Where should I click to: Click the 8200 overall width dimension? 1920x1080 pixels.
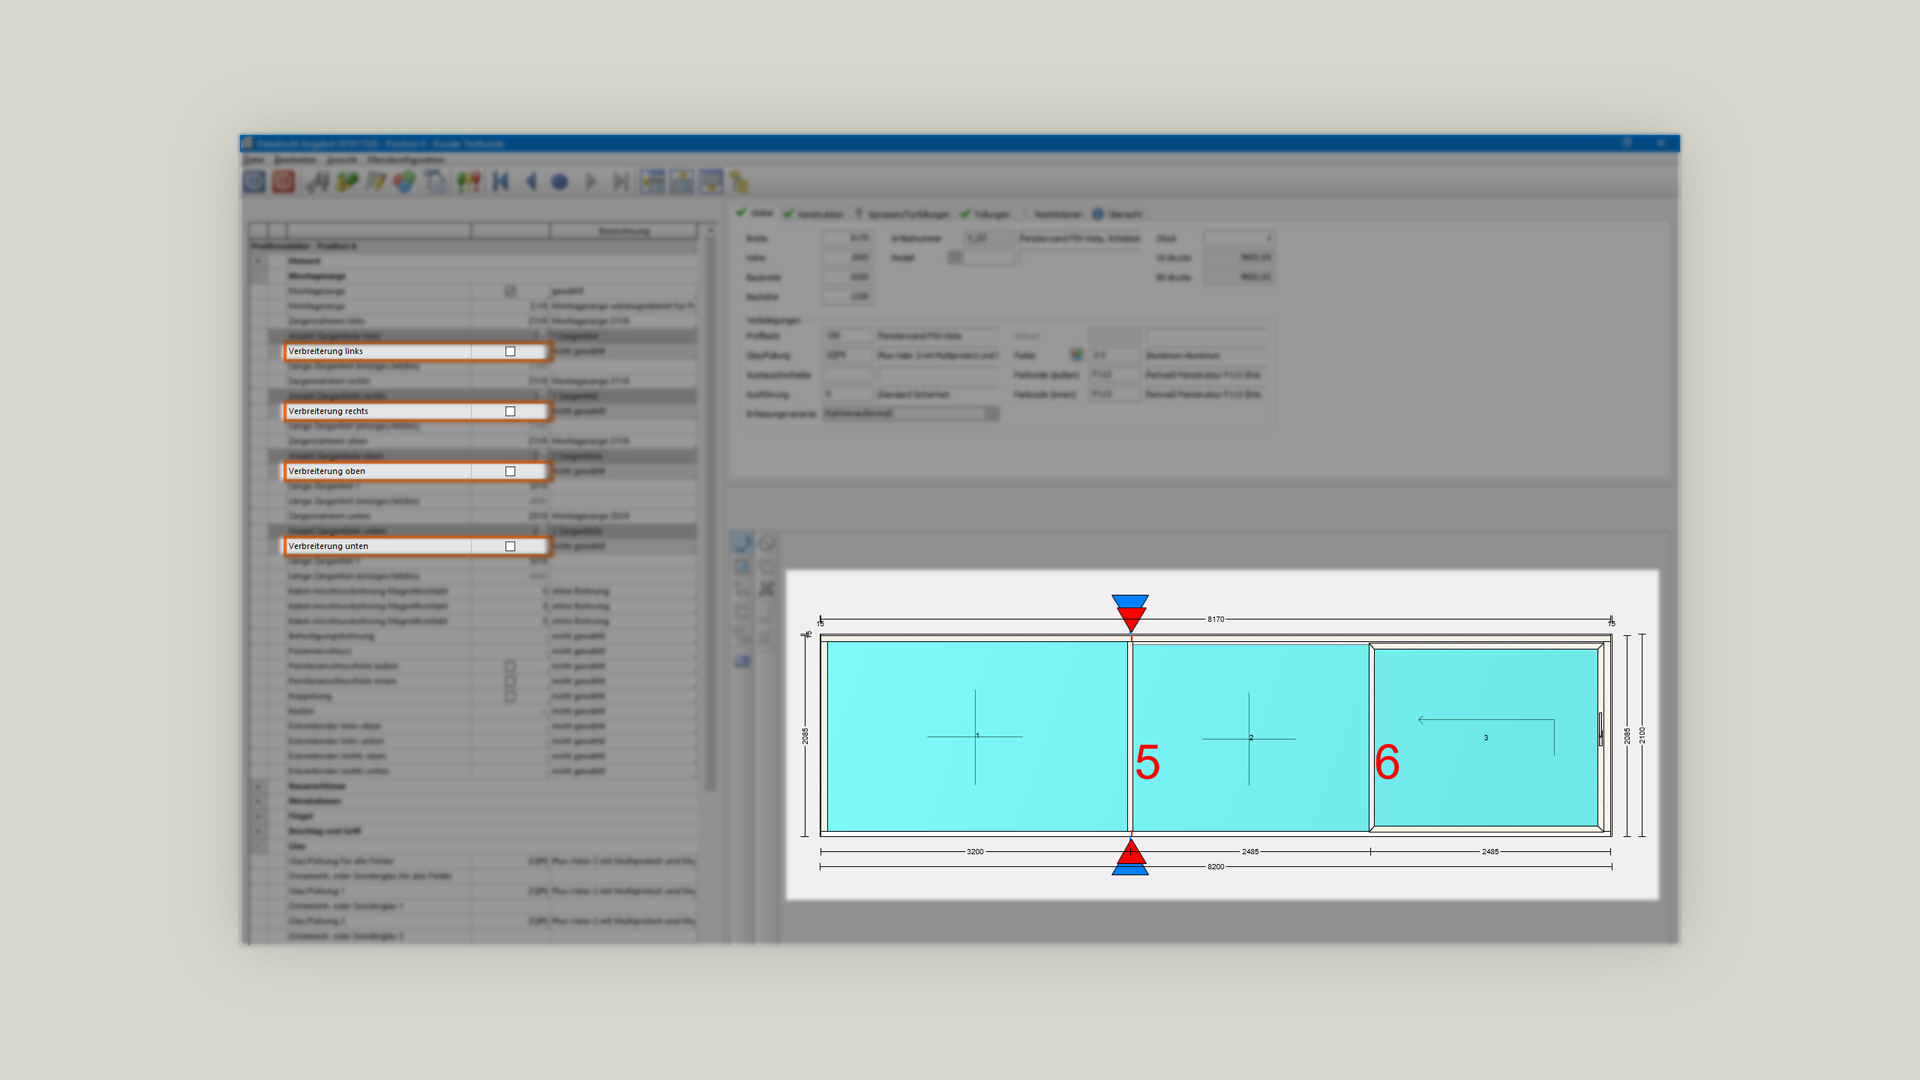coord(1216,867)
